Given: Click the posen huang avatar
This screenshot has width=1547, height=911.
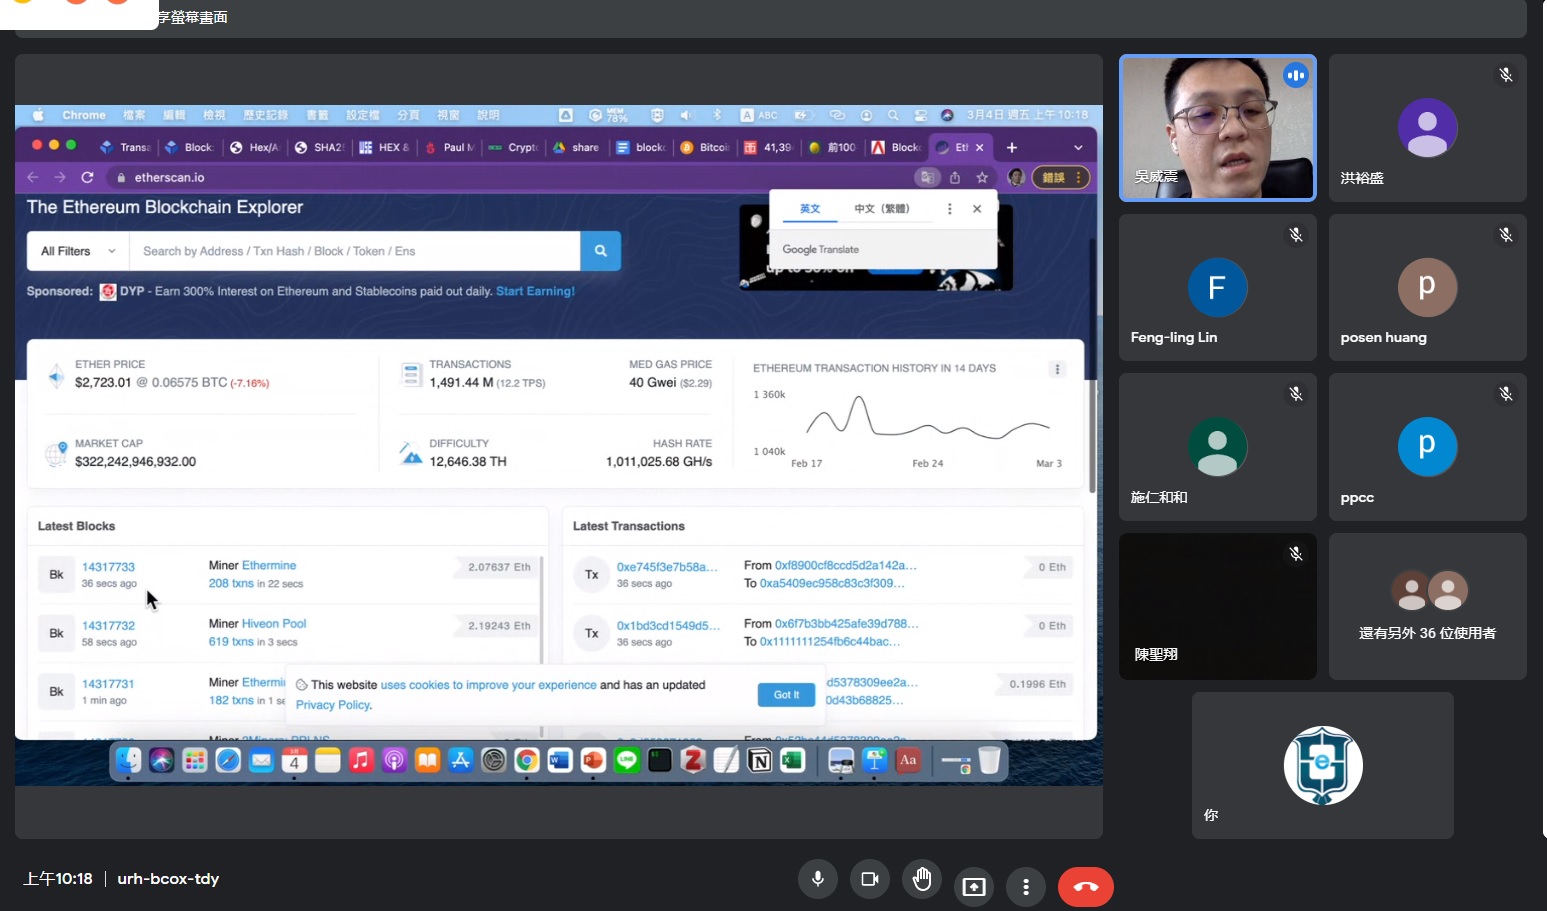Looking at the screenshot, I should tap(1427, 288).
